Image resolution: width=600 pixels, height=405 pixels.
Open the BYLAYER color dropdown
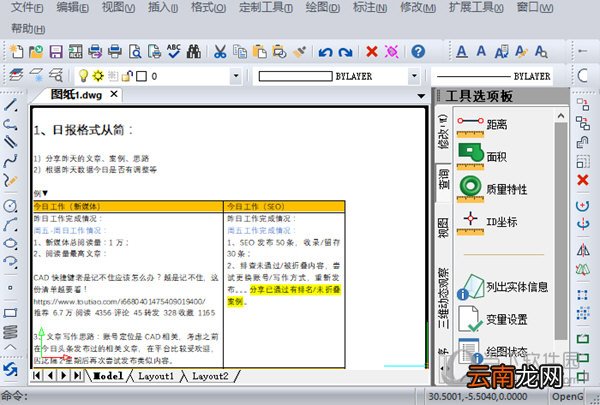(414, 76)
